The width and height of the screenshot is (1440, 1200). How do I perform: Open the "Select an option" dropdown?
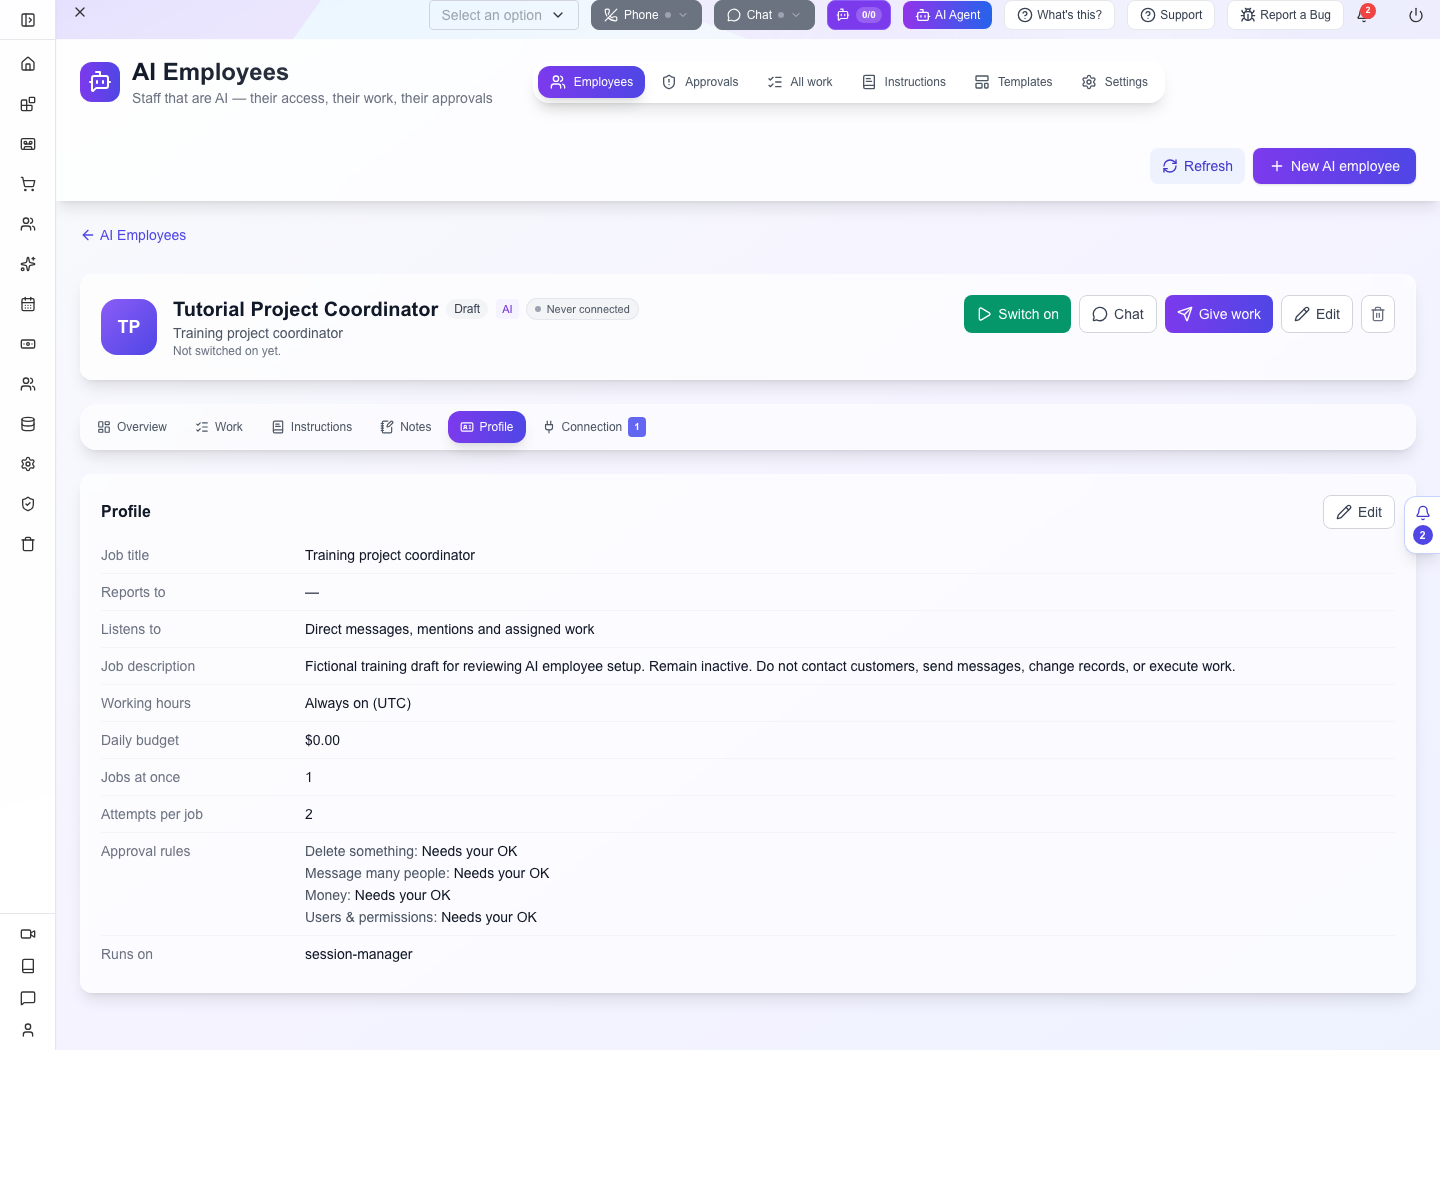tap(504, 15)
